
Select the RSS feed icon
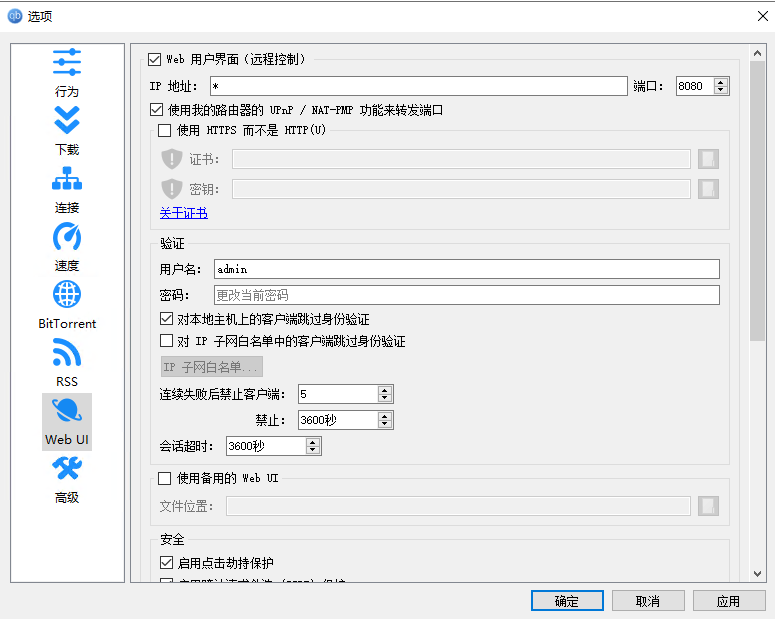[66, 353]
